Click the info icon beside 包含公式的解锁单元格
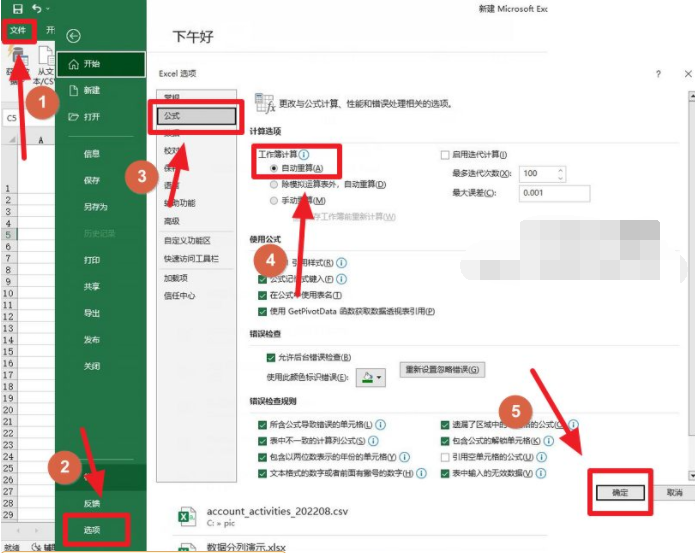The image size is (695, 553). 549,441
